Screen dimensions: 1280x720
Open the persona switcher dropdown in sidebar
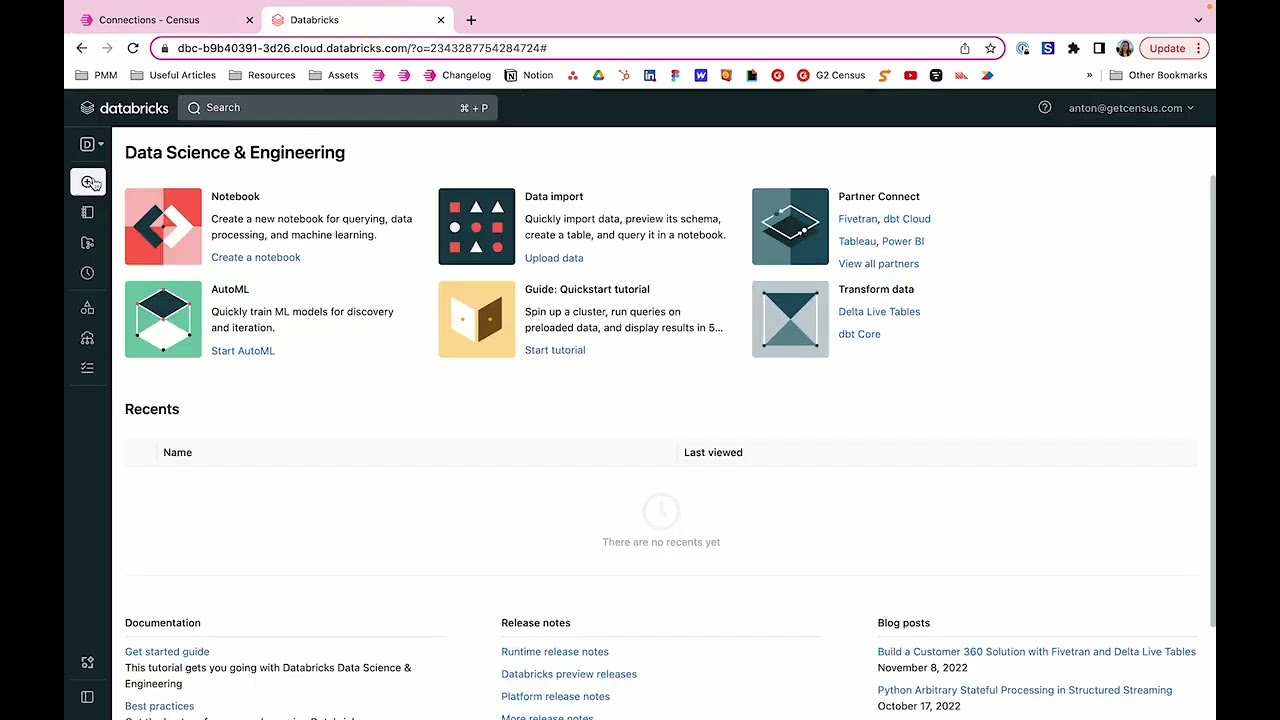click(91, 144)
